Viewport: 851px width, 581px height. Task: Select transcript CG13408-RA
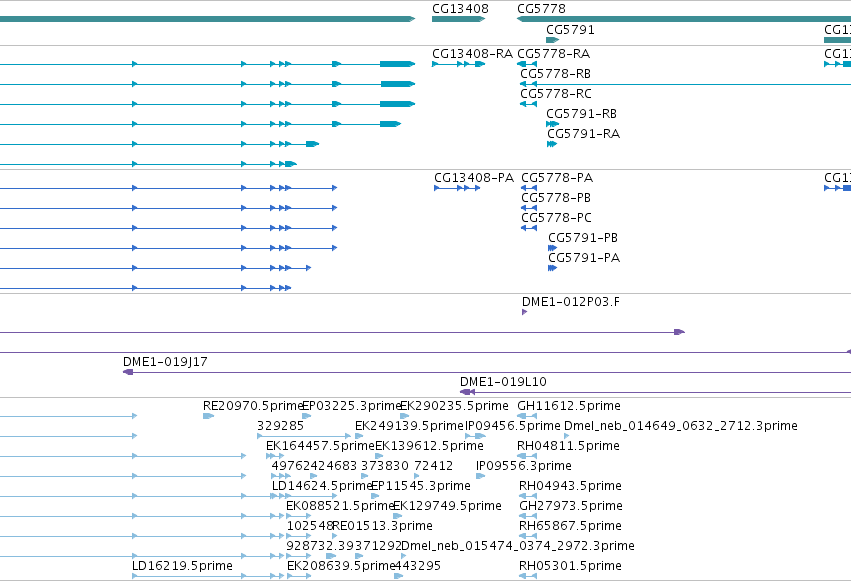coord(458,64)
